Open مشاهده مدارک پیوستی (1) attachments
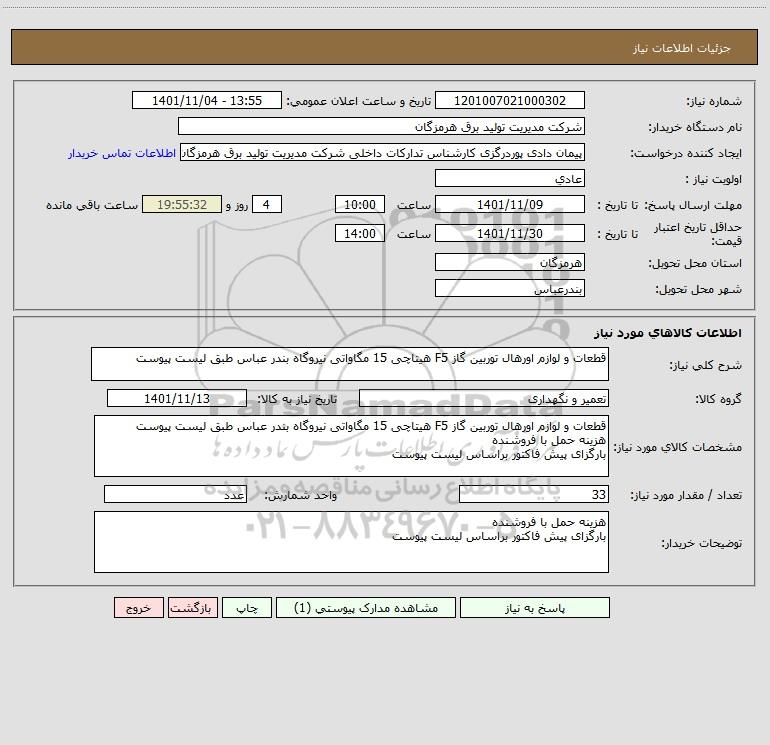This screenshot has width=770, height=745. coord(366,608)
